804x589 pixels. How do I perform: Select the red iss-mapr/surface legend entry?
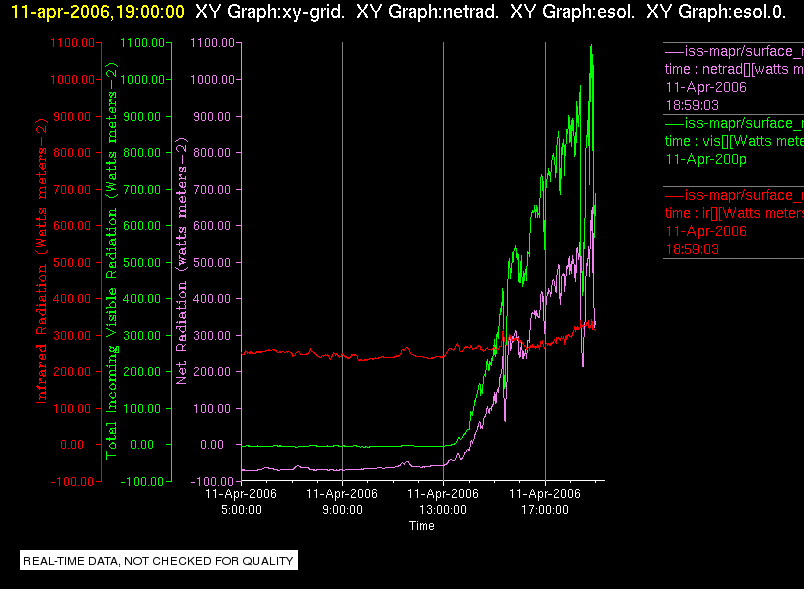pos(734,195)
